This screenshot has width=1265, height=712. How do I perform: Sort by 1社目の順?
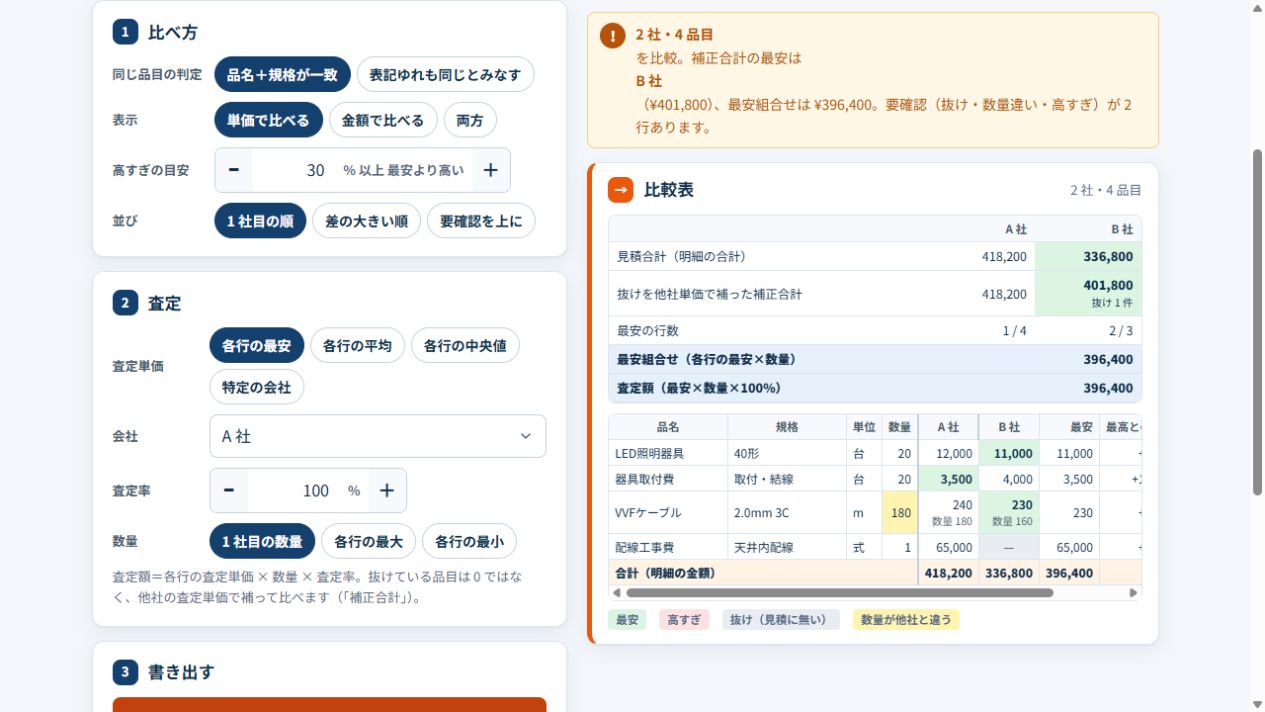[x=260, y=221]
